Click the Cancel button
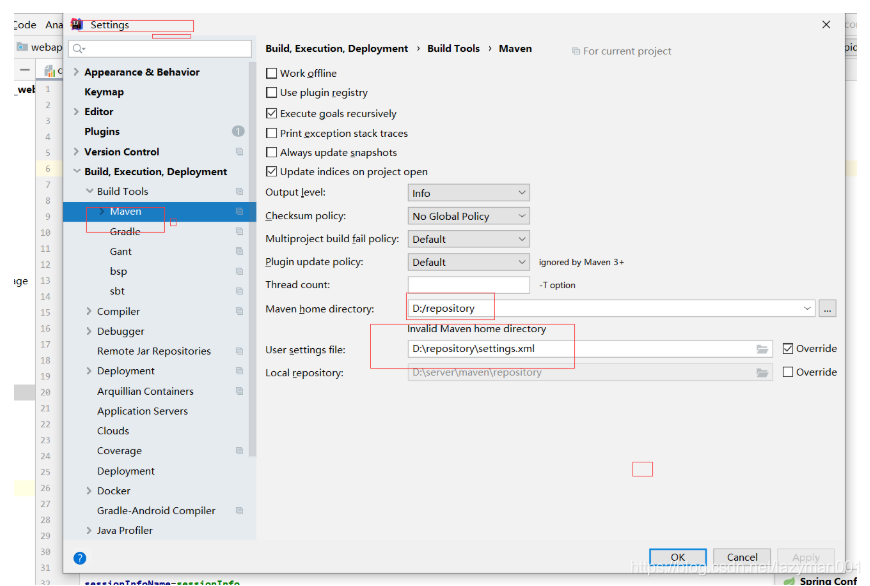The image size is (870, 586). [x=742, y=557]
